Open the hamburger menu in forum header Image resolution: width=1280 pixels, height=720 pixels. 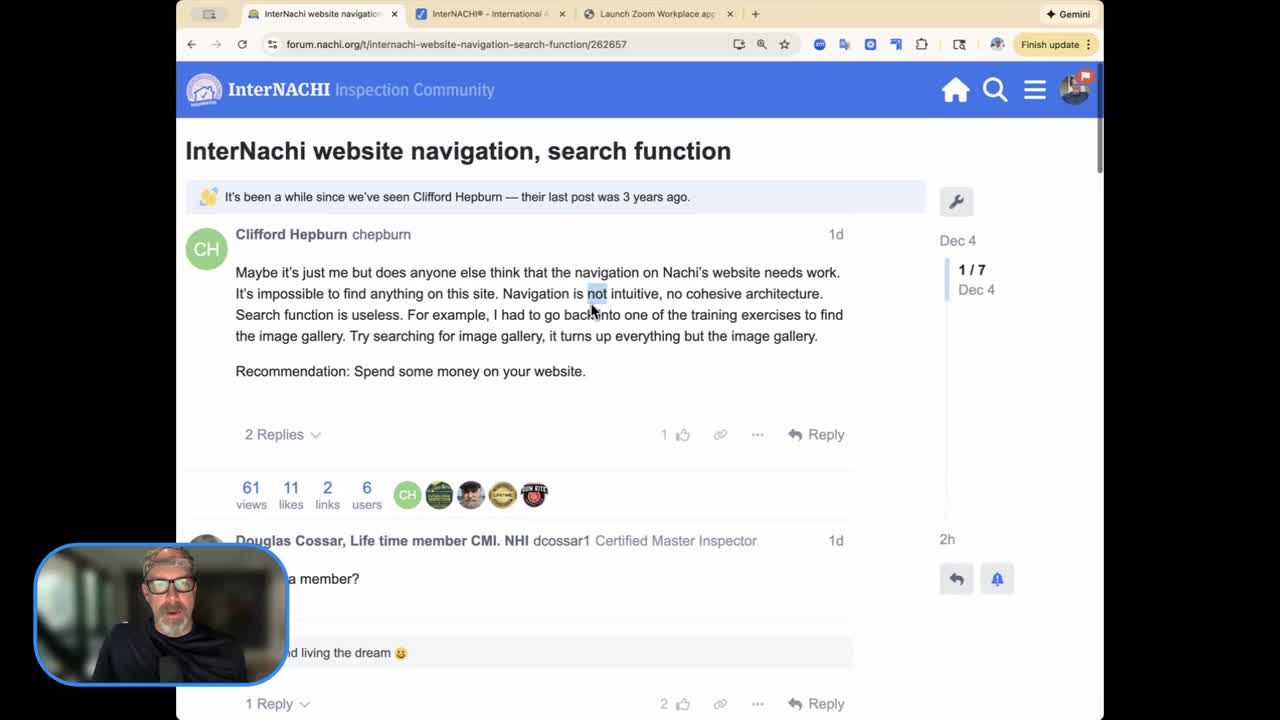pos(1035,90)
